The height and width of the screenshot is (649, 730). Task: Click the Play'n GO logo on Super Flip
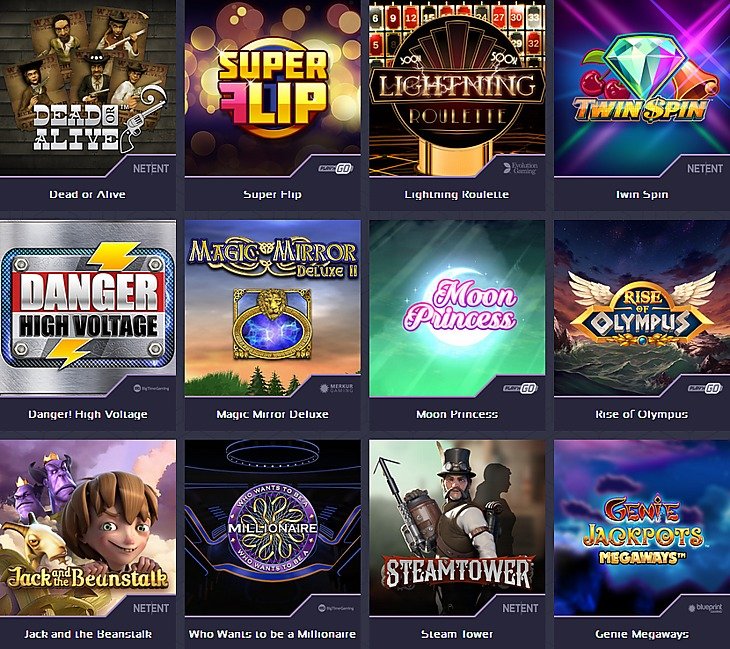336,169
